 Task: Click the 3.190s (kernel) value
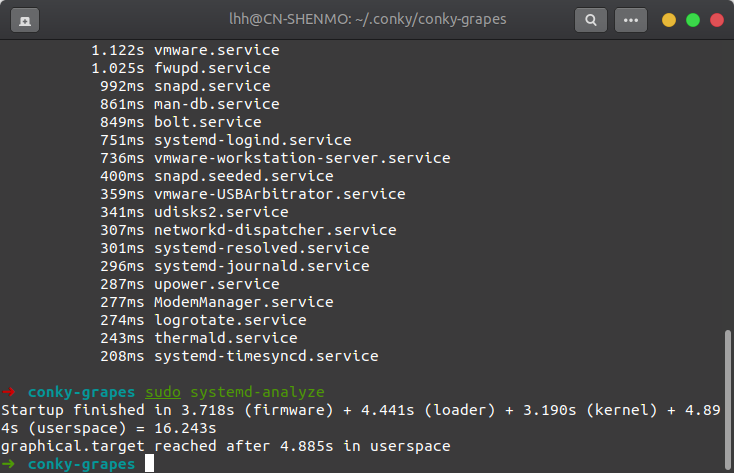590,410
